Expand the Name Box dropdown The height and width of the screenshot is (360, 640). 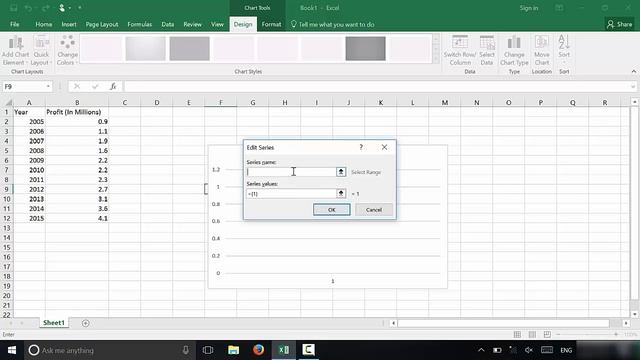tap(48, 86)
